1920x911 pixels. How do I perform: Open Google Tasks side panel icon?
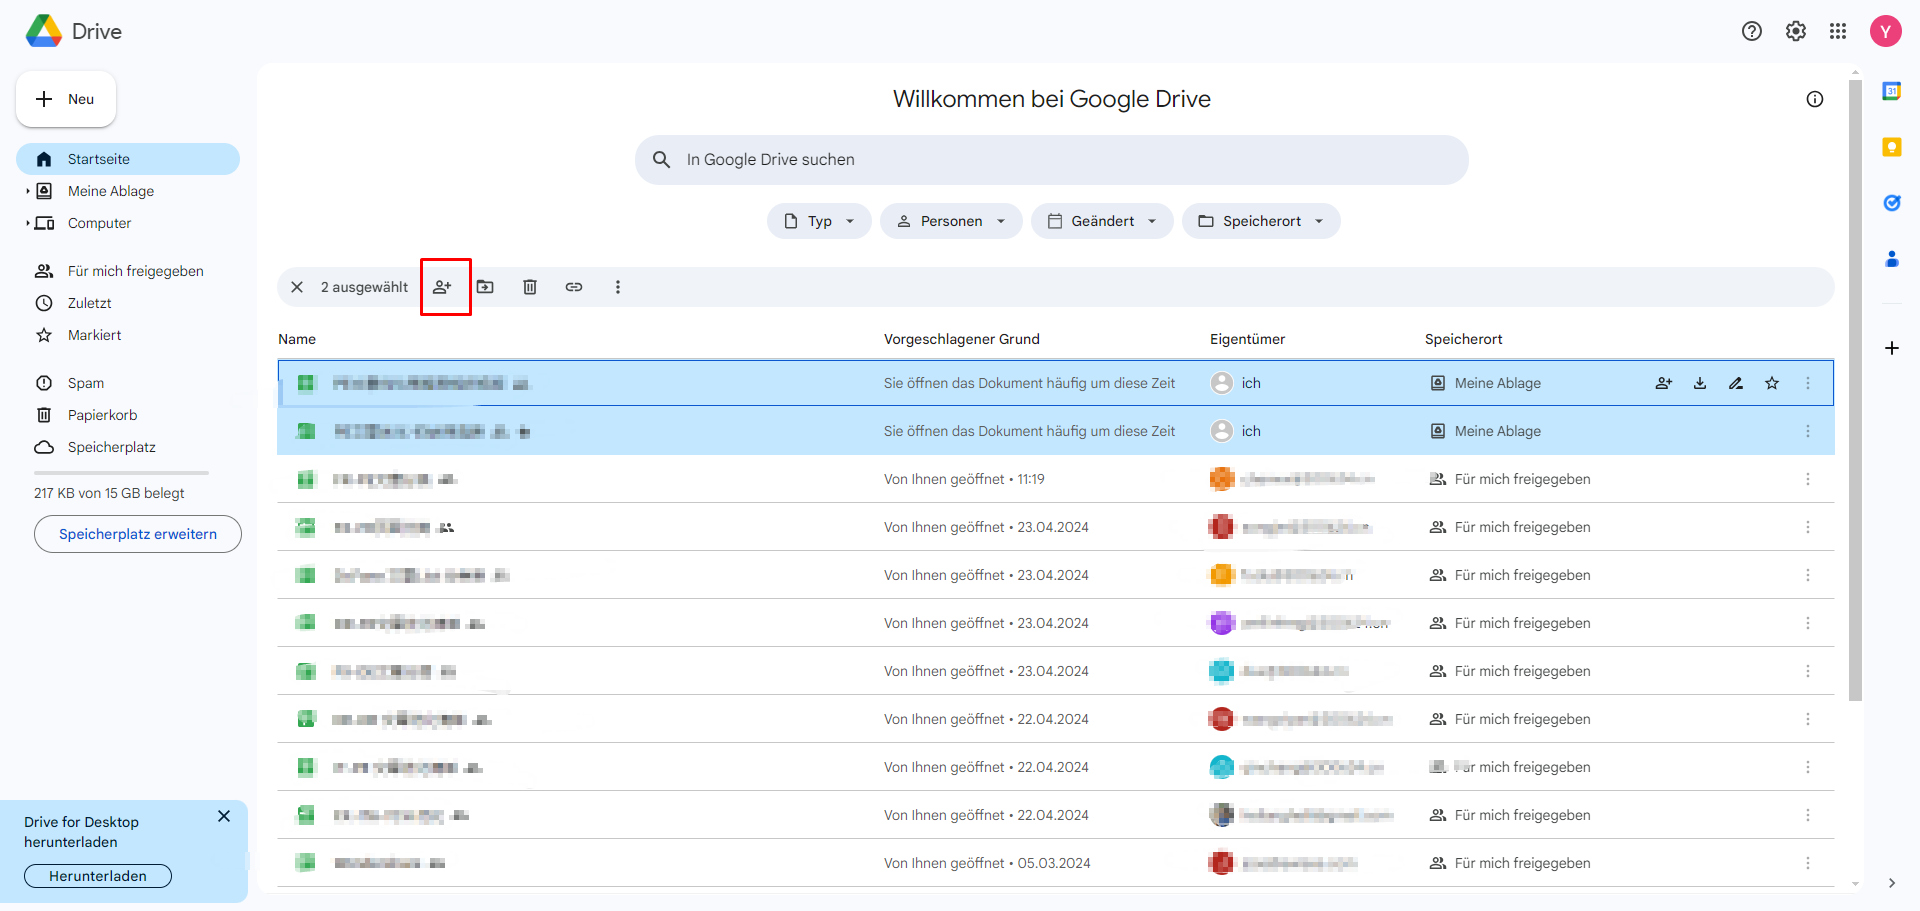point(1892,203)
